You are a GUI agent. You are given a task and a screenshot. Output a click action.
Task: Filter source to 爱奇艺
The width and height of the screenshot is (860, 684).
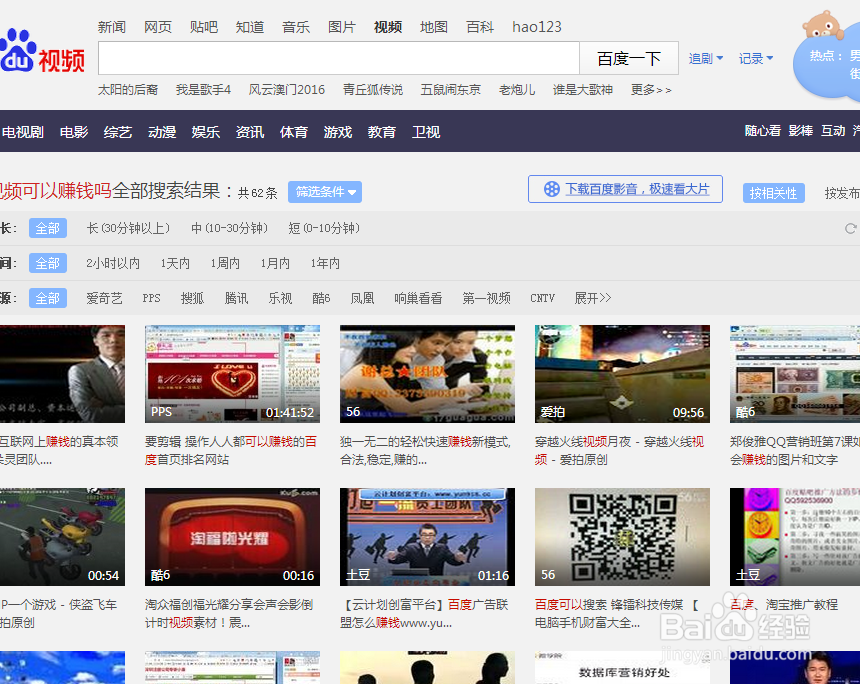pos(104,298)
